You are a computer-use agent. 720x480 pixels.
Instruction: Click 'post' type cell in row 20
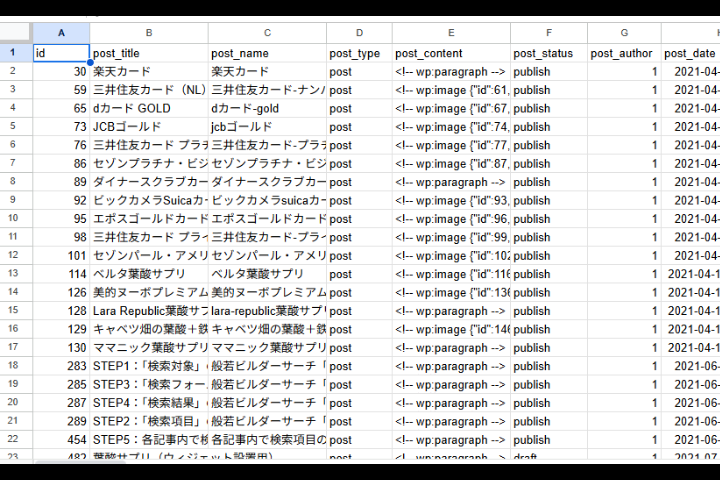(x=359, y=402)
